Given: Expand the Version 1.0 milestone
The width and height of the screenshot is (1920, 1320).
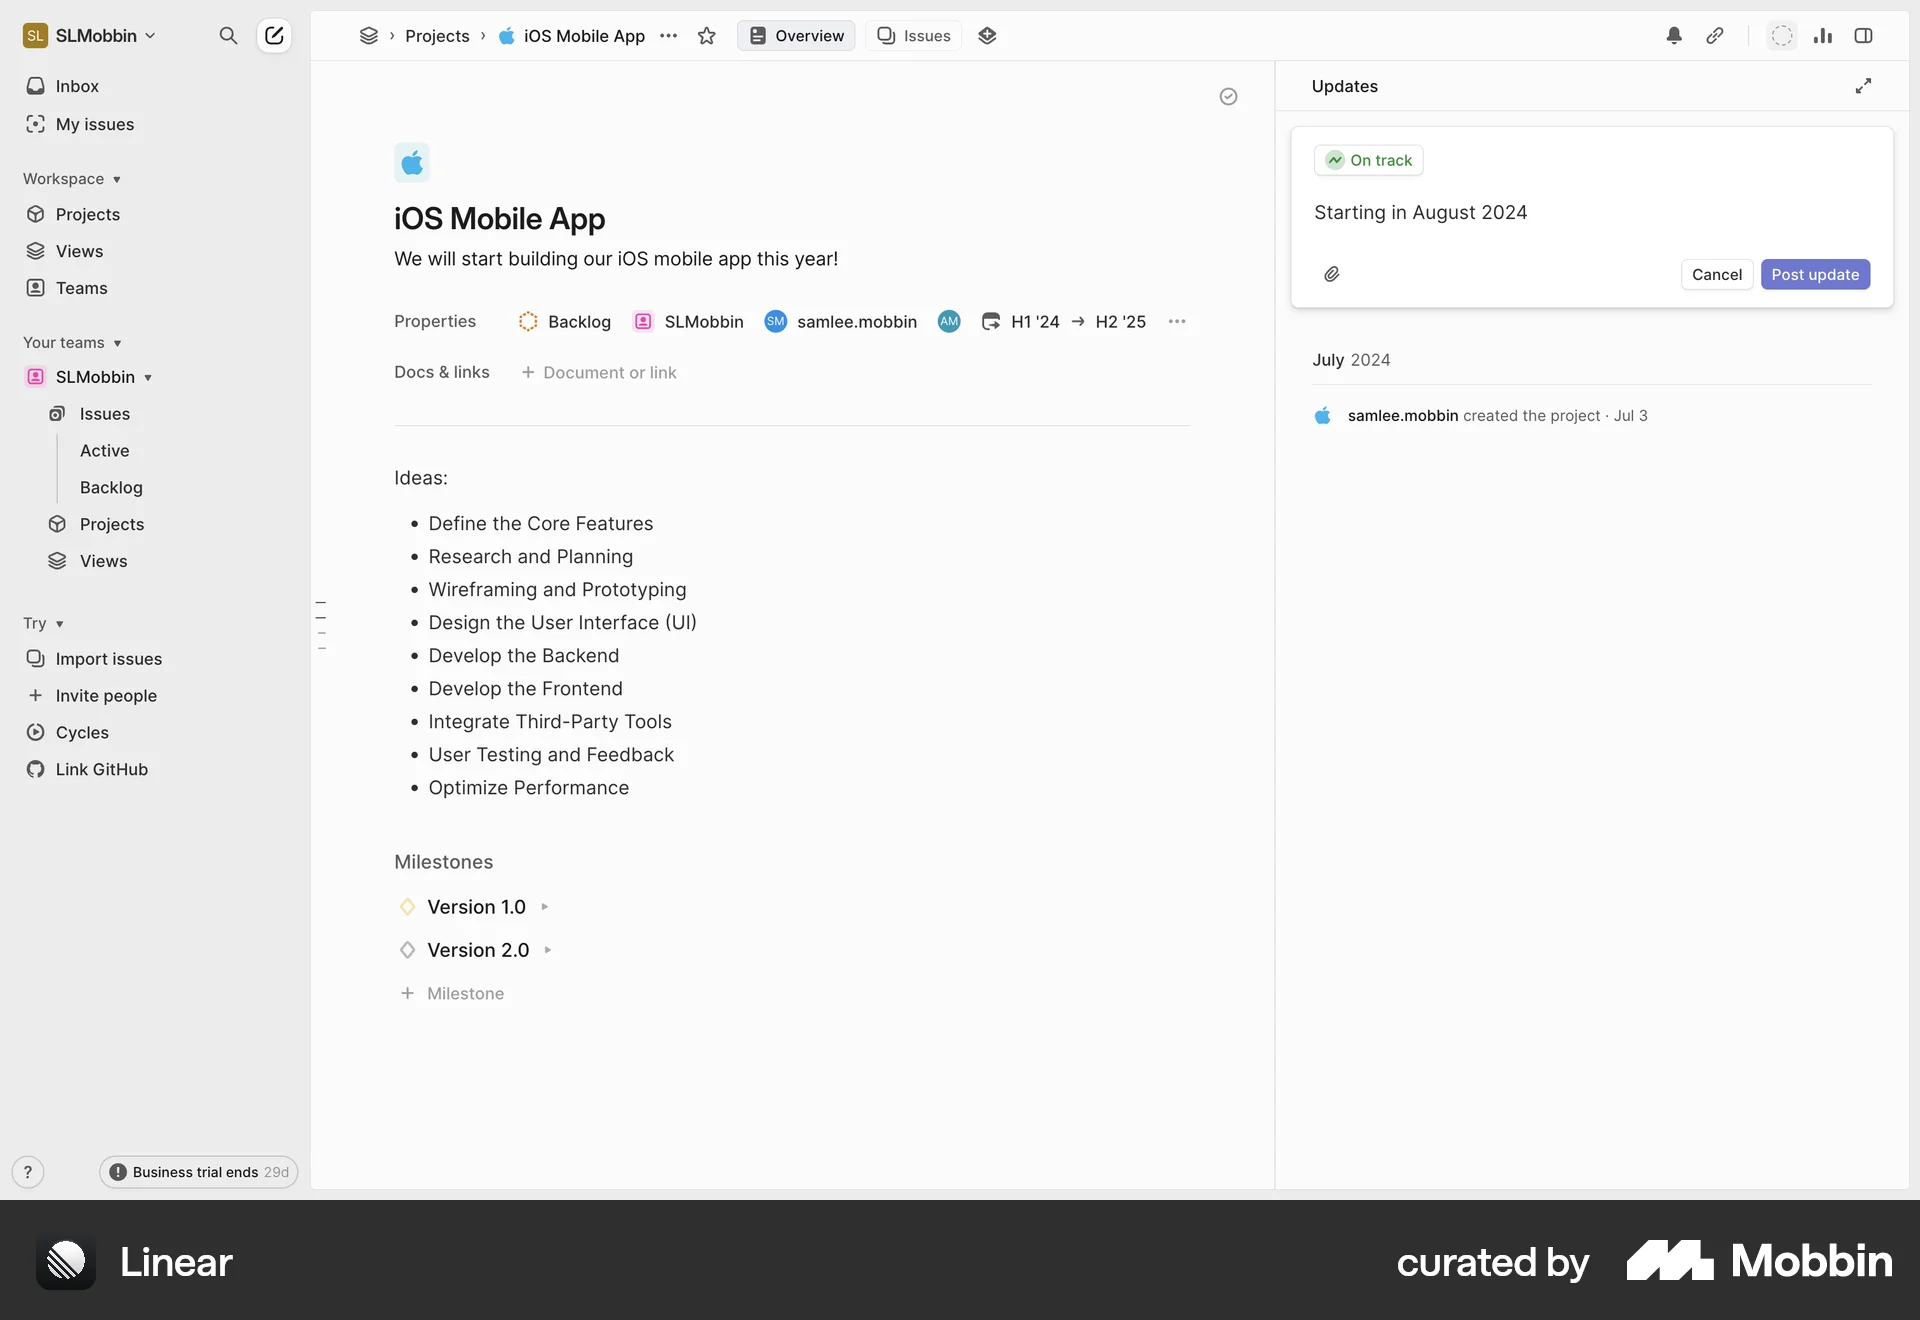Looking at the screenshot, I should [x=545, y=907].
